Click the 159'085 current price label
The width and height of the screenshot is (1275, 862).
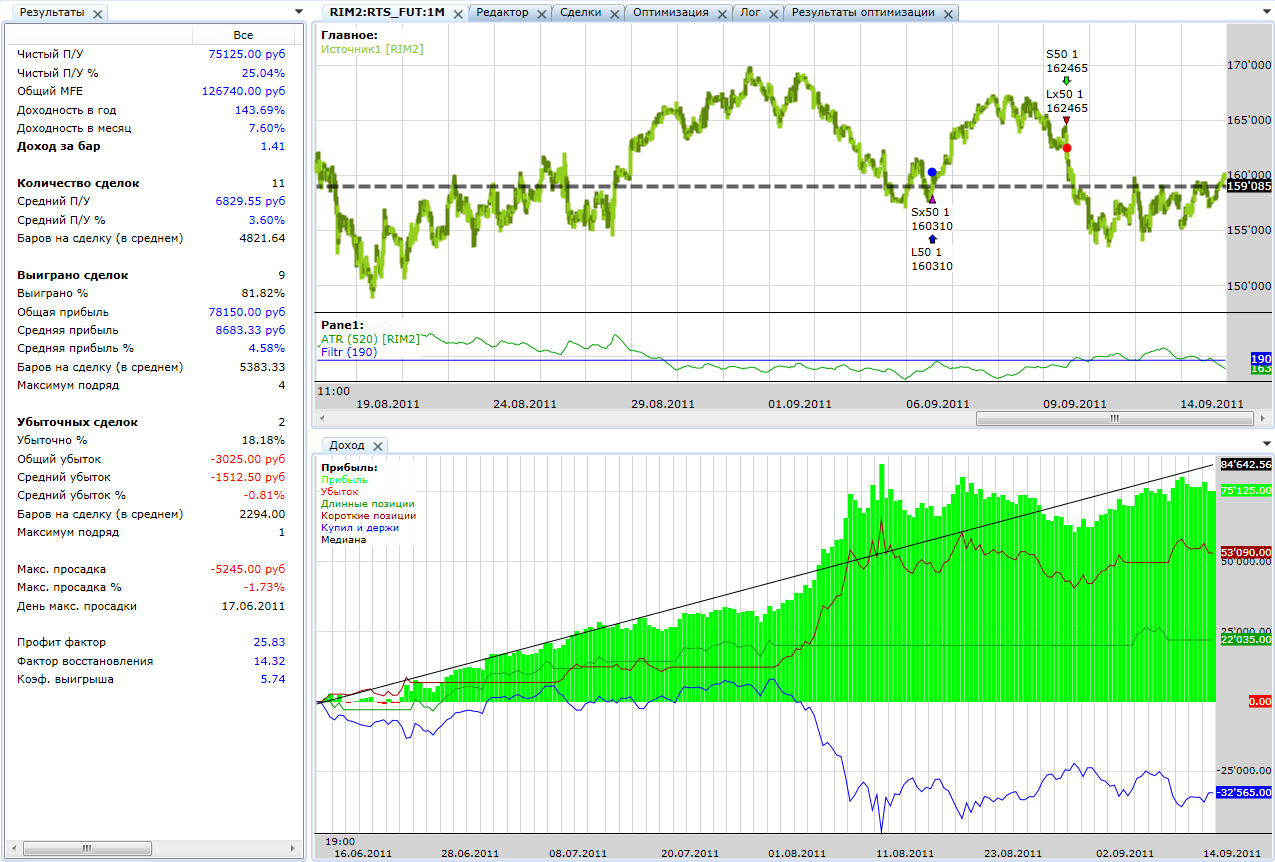tap(1249, 186)
